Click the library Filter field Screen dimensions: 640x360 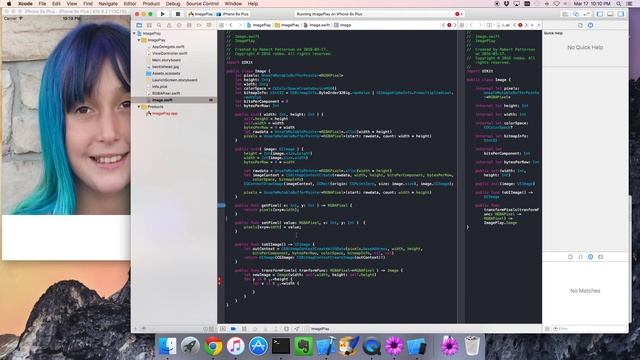pyautogui.click(x=589, y=329)
